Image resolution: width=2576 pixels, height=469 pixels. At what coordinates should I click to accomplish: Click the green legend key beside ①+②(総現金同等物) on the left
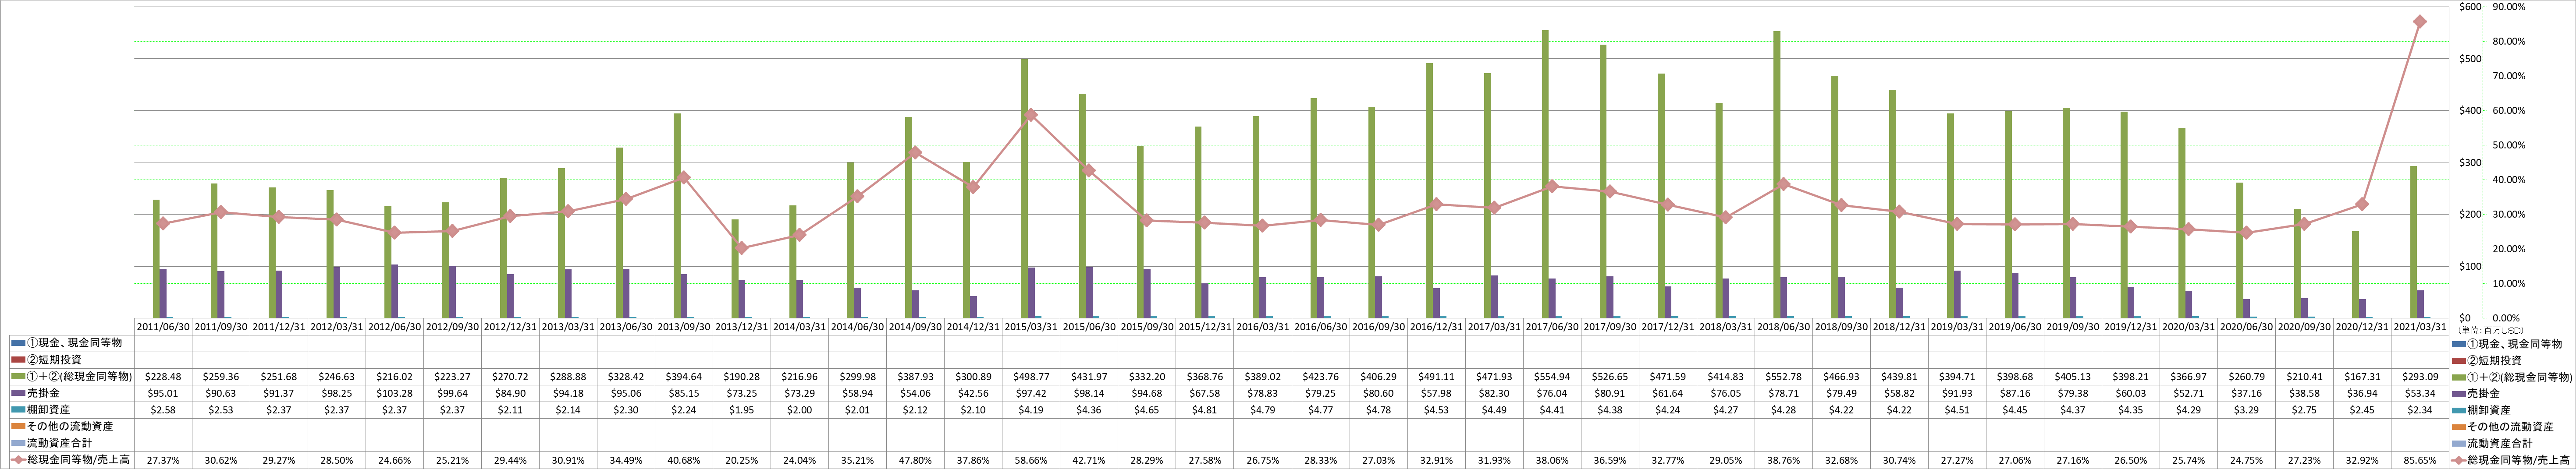click(19, 377)
